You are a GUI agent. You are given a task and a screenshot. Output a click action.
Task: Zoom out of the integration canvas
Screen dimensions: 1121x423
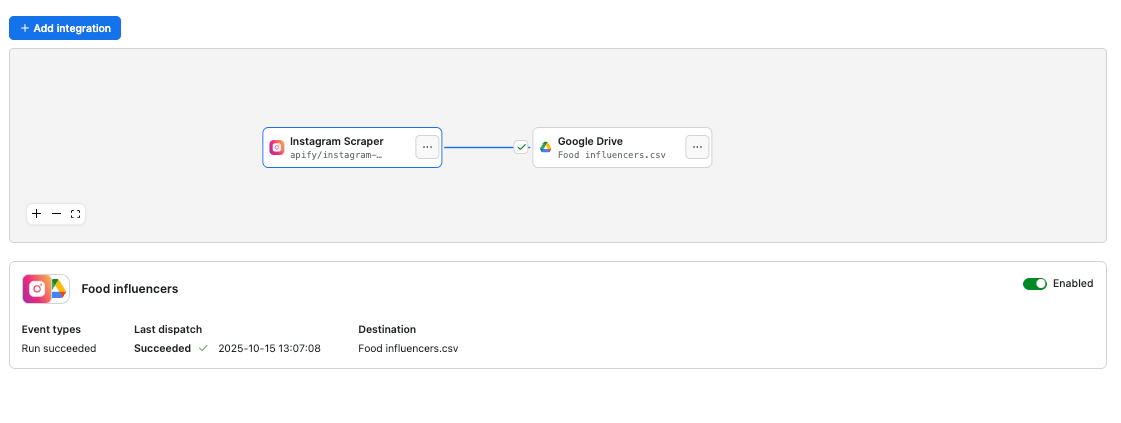click(56, 214)
